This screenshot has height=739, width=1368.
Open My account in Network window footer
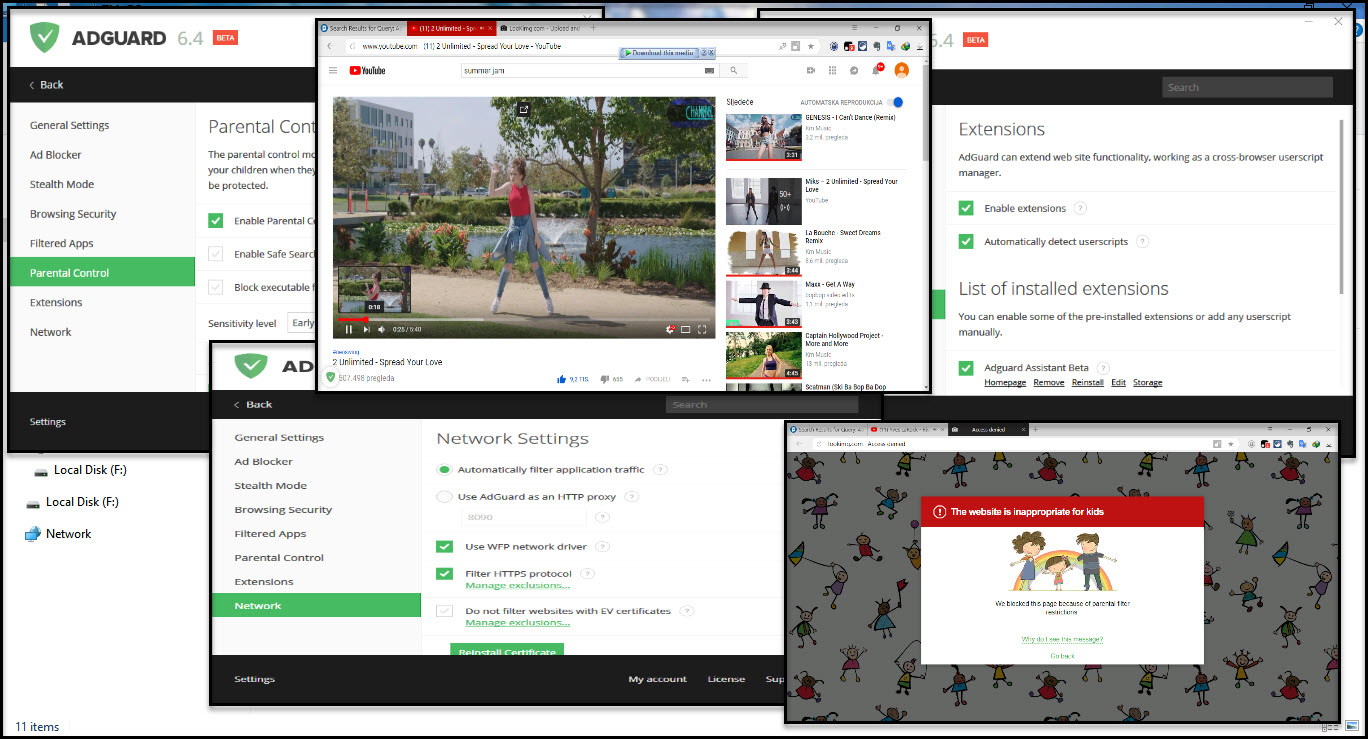point(657,679)
